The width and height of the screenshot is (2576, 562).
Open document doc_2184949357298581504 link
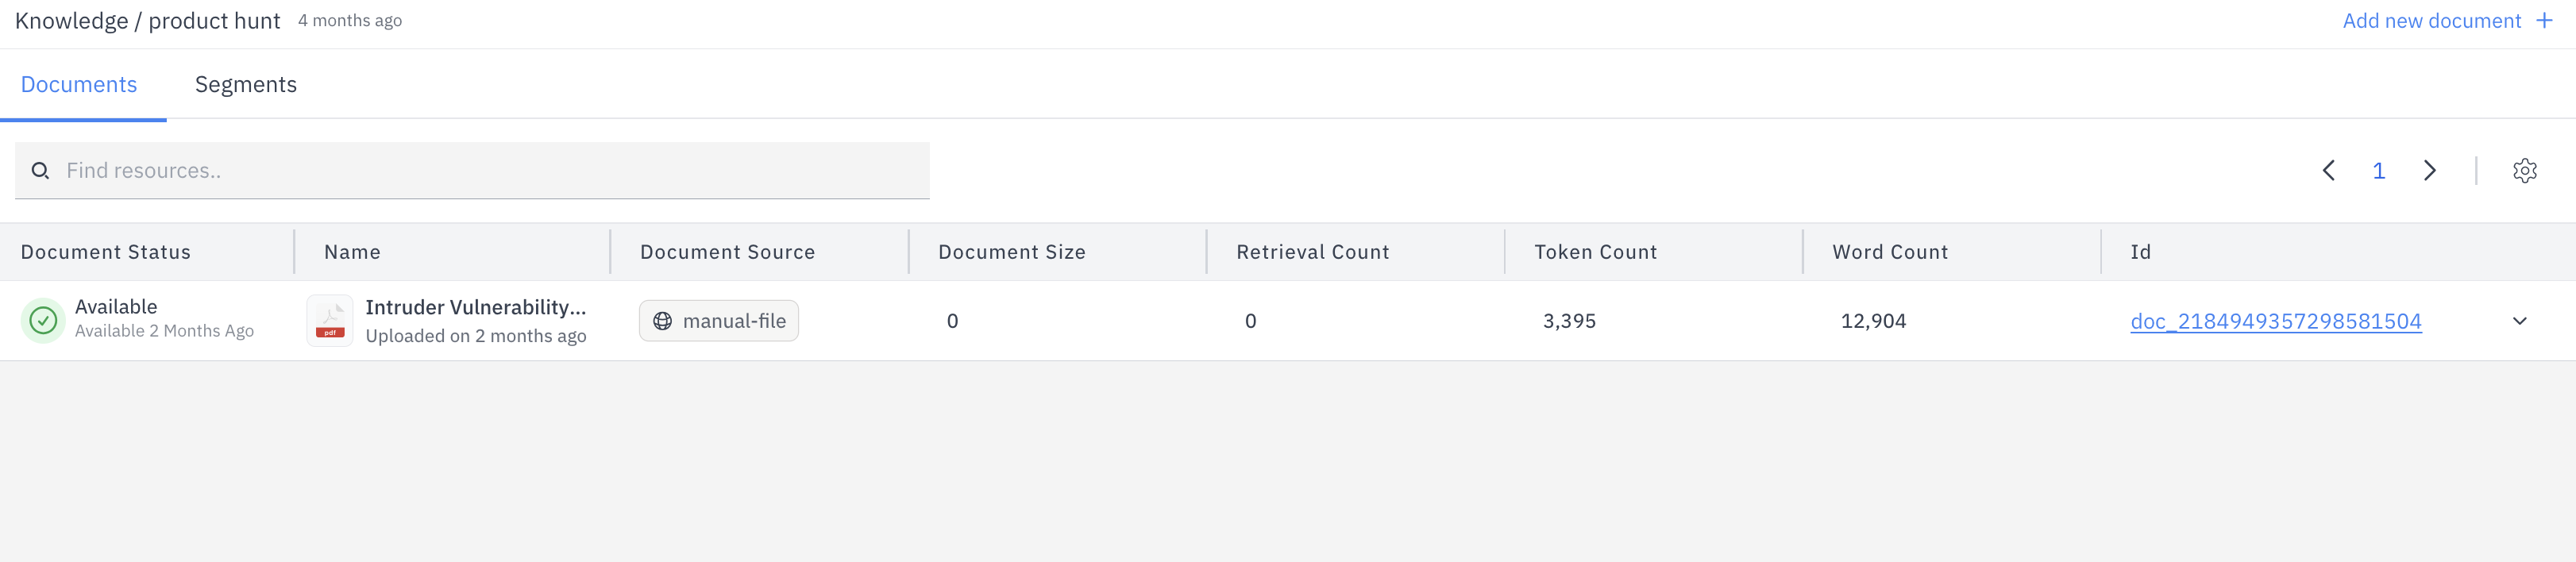tap(2277, 321)
